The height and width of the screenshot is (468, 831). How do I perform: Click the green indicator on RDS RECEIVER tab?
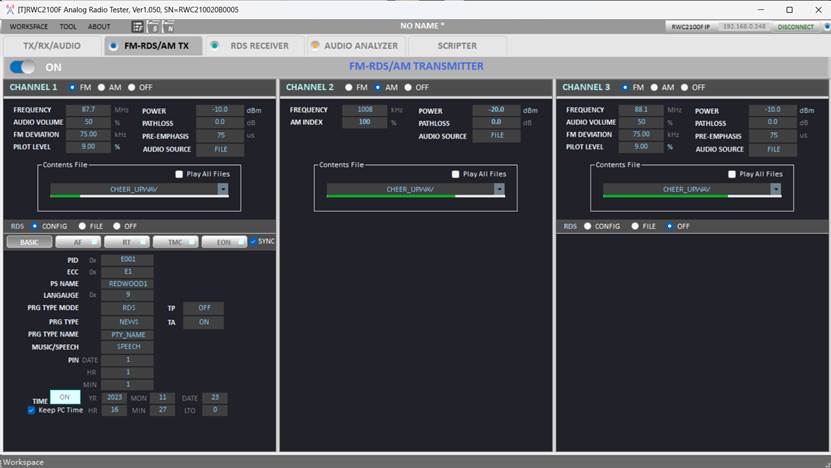215,45
